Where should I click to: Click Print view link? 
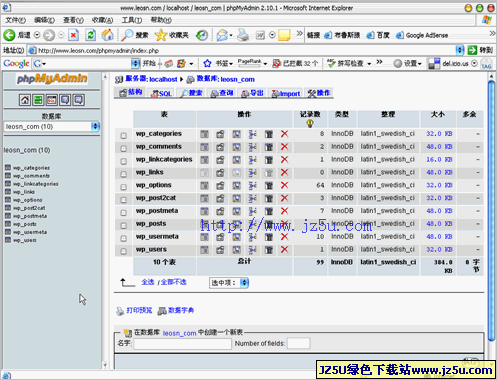139,311
